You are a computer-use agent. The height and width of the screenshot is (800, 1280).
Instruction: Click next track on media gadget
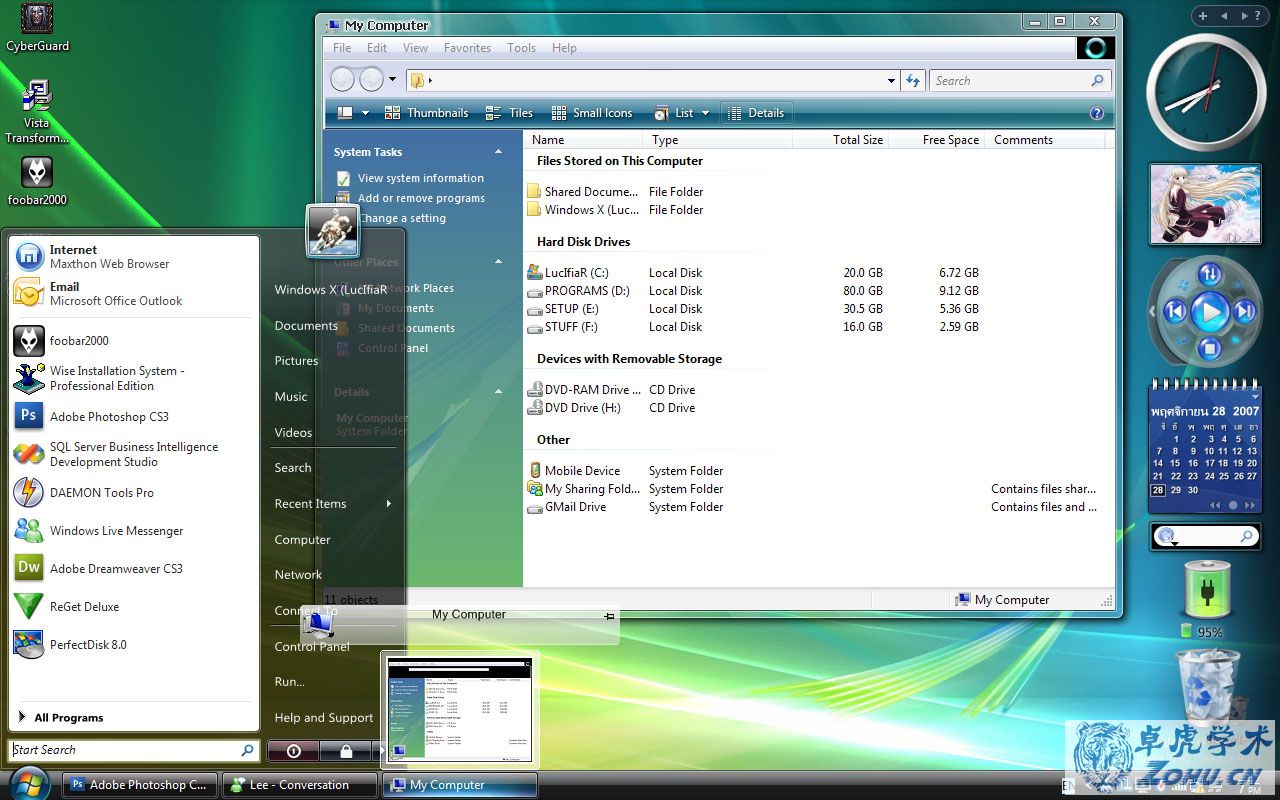click(x=1244, y=312)
